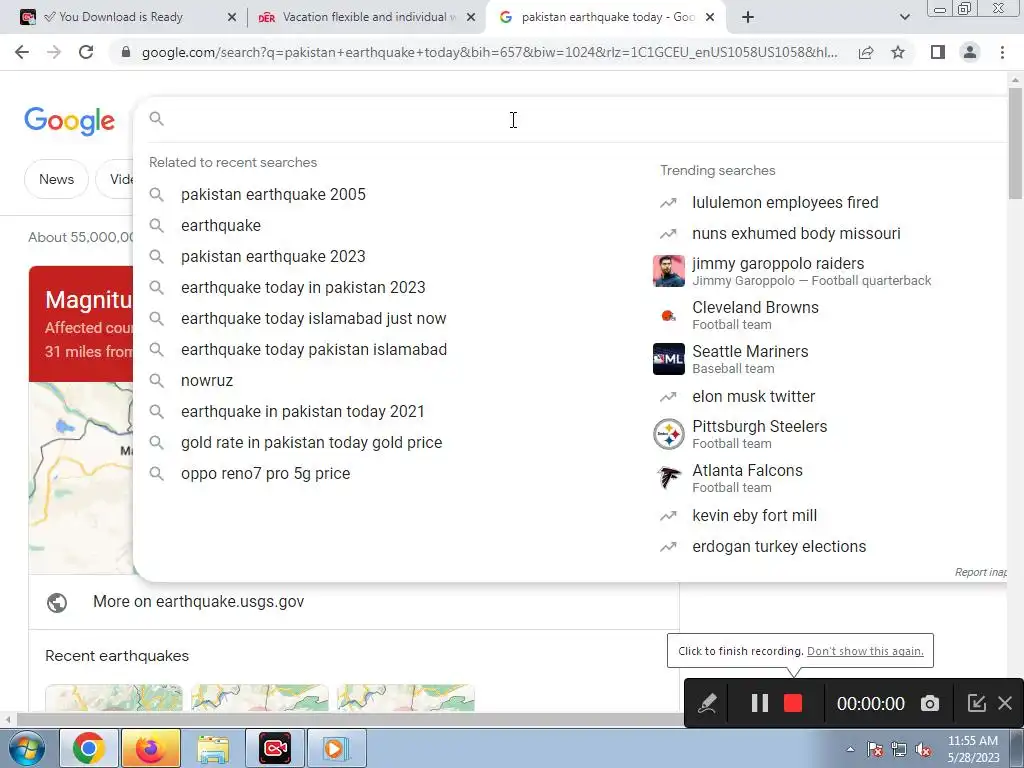Select 'earthquake today pakistan islamabad' suggestion
This screenshot has height=768, width=1024.
pos(314,349)
